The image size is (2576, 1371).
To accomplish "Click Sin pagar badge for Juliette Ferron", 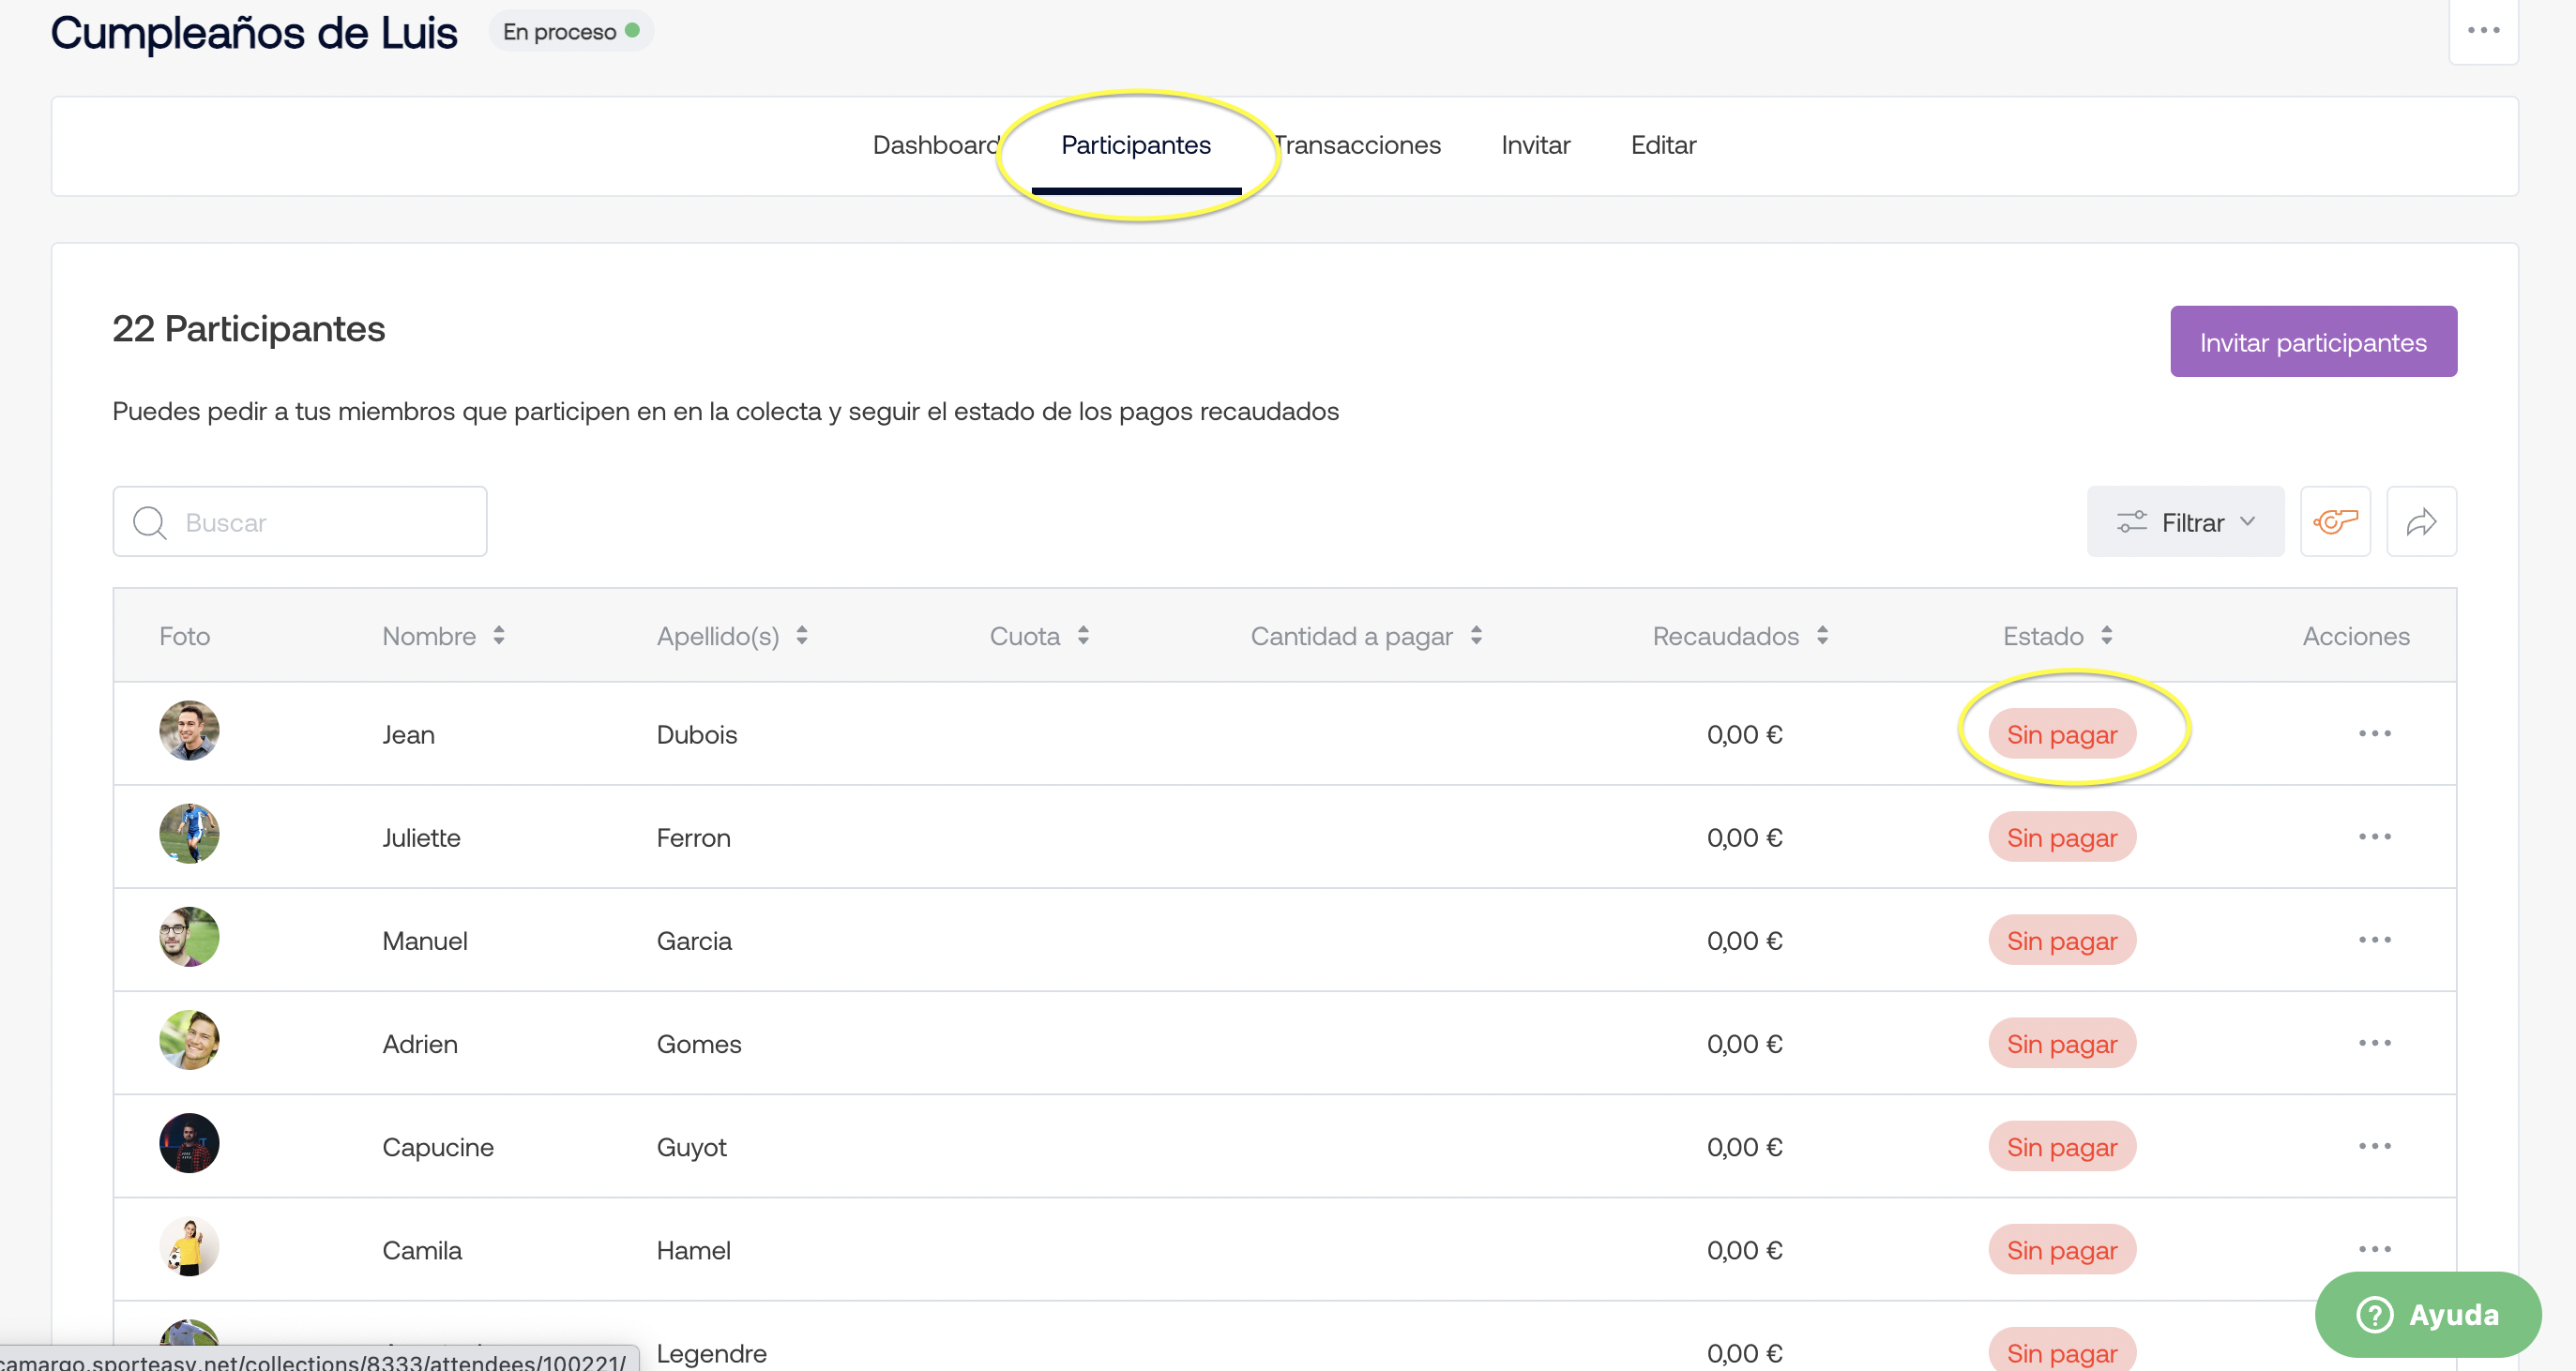I will click(x=2061, y=837).
